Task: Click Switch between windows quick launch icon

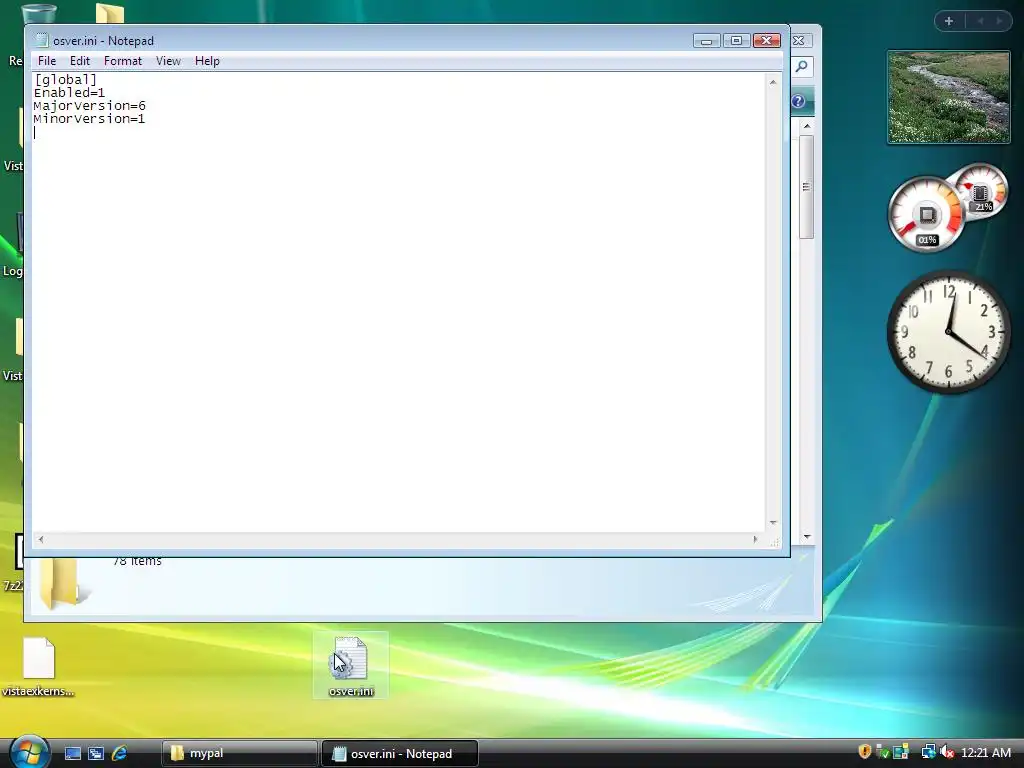Action: tap(96, 754)
